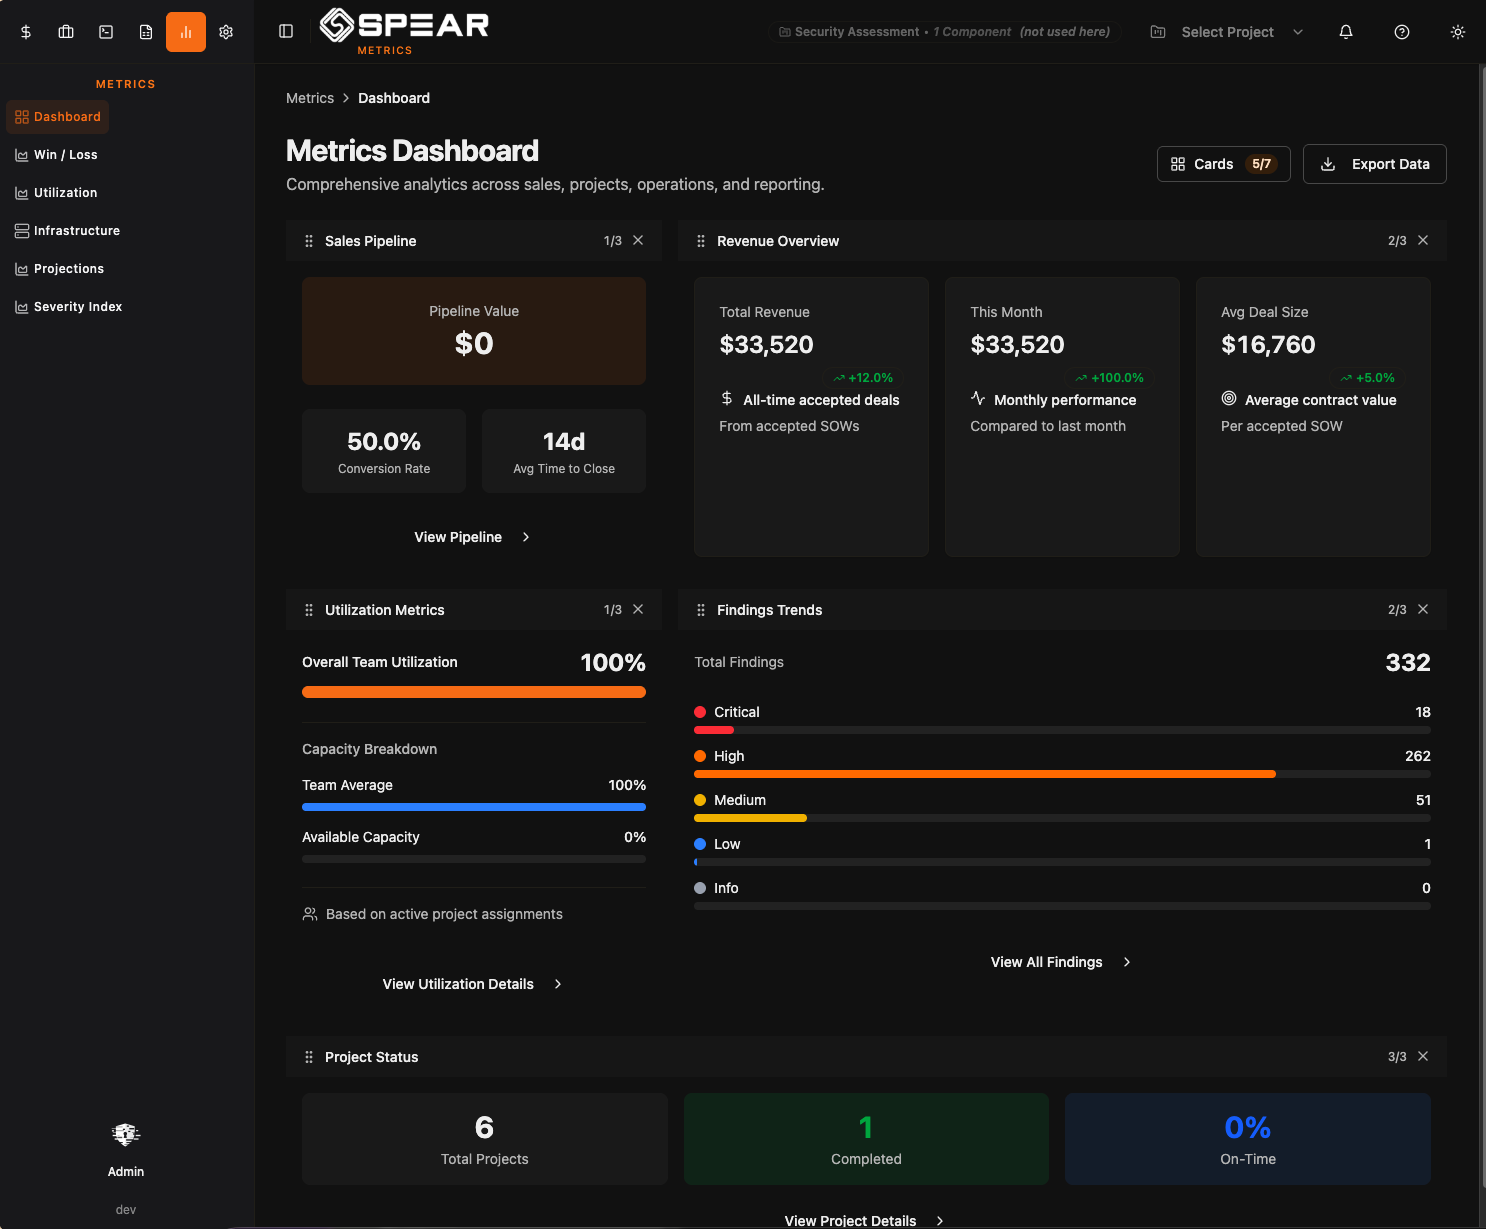Open the settings gear icon

coord(226,31)
